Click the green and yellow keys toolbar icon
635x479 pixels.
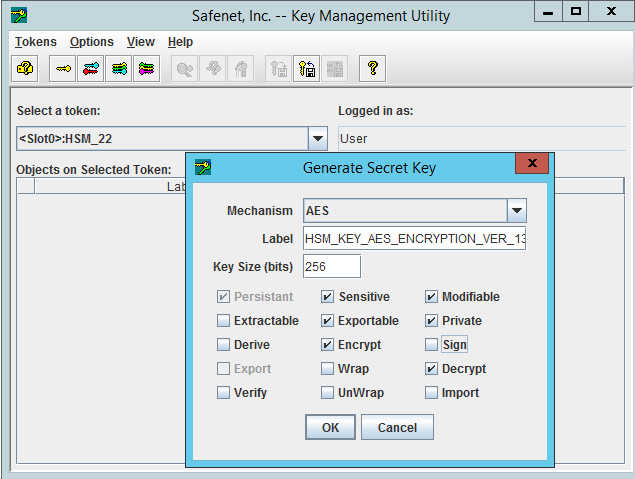(119, 69)
